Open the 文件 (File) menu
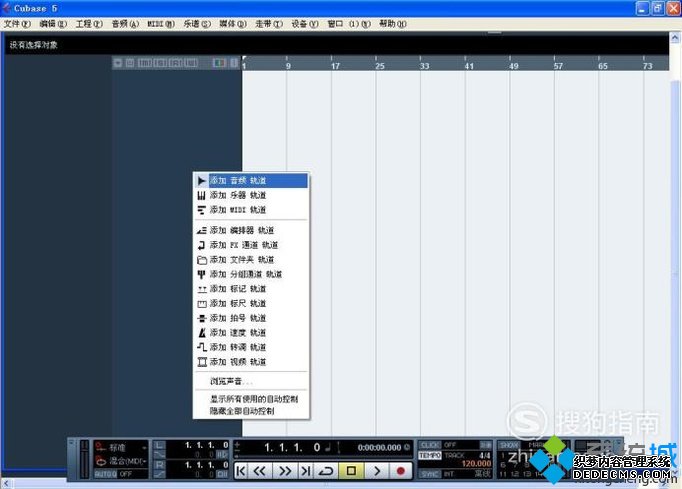Image resolution: width=682 pixels, height=489 pixels. (17, 24)
